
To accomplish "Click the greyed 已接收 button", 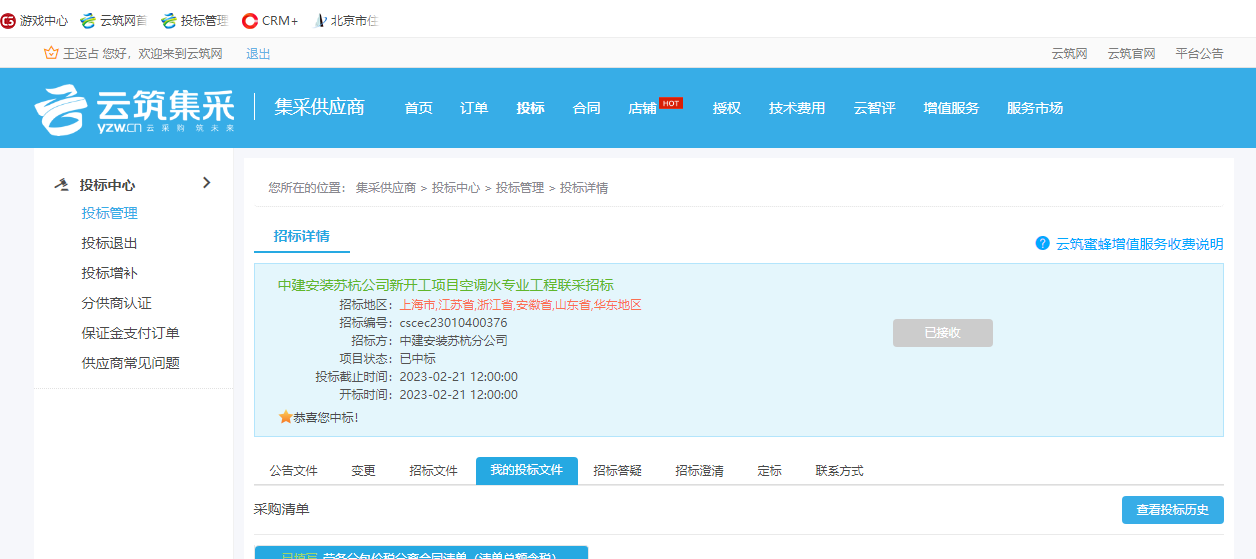I will [x=942, y=333].
